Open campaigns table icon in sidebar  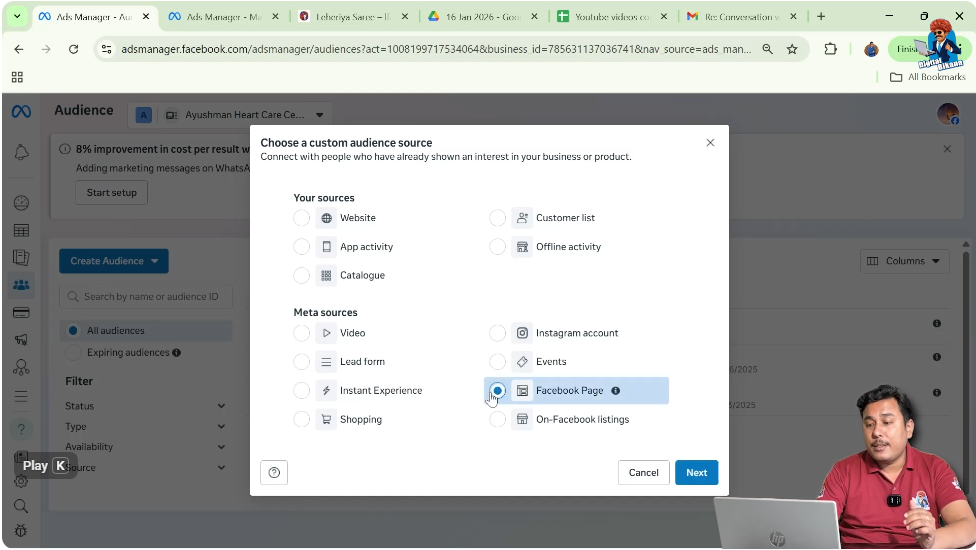coord(21,230)
